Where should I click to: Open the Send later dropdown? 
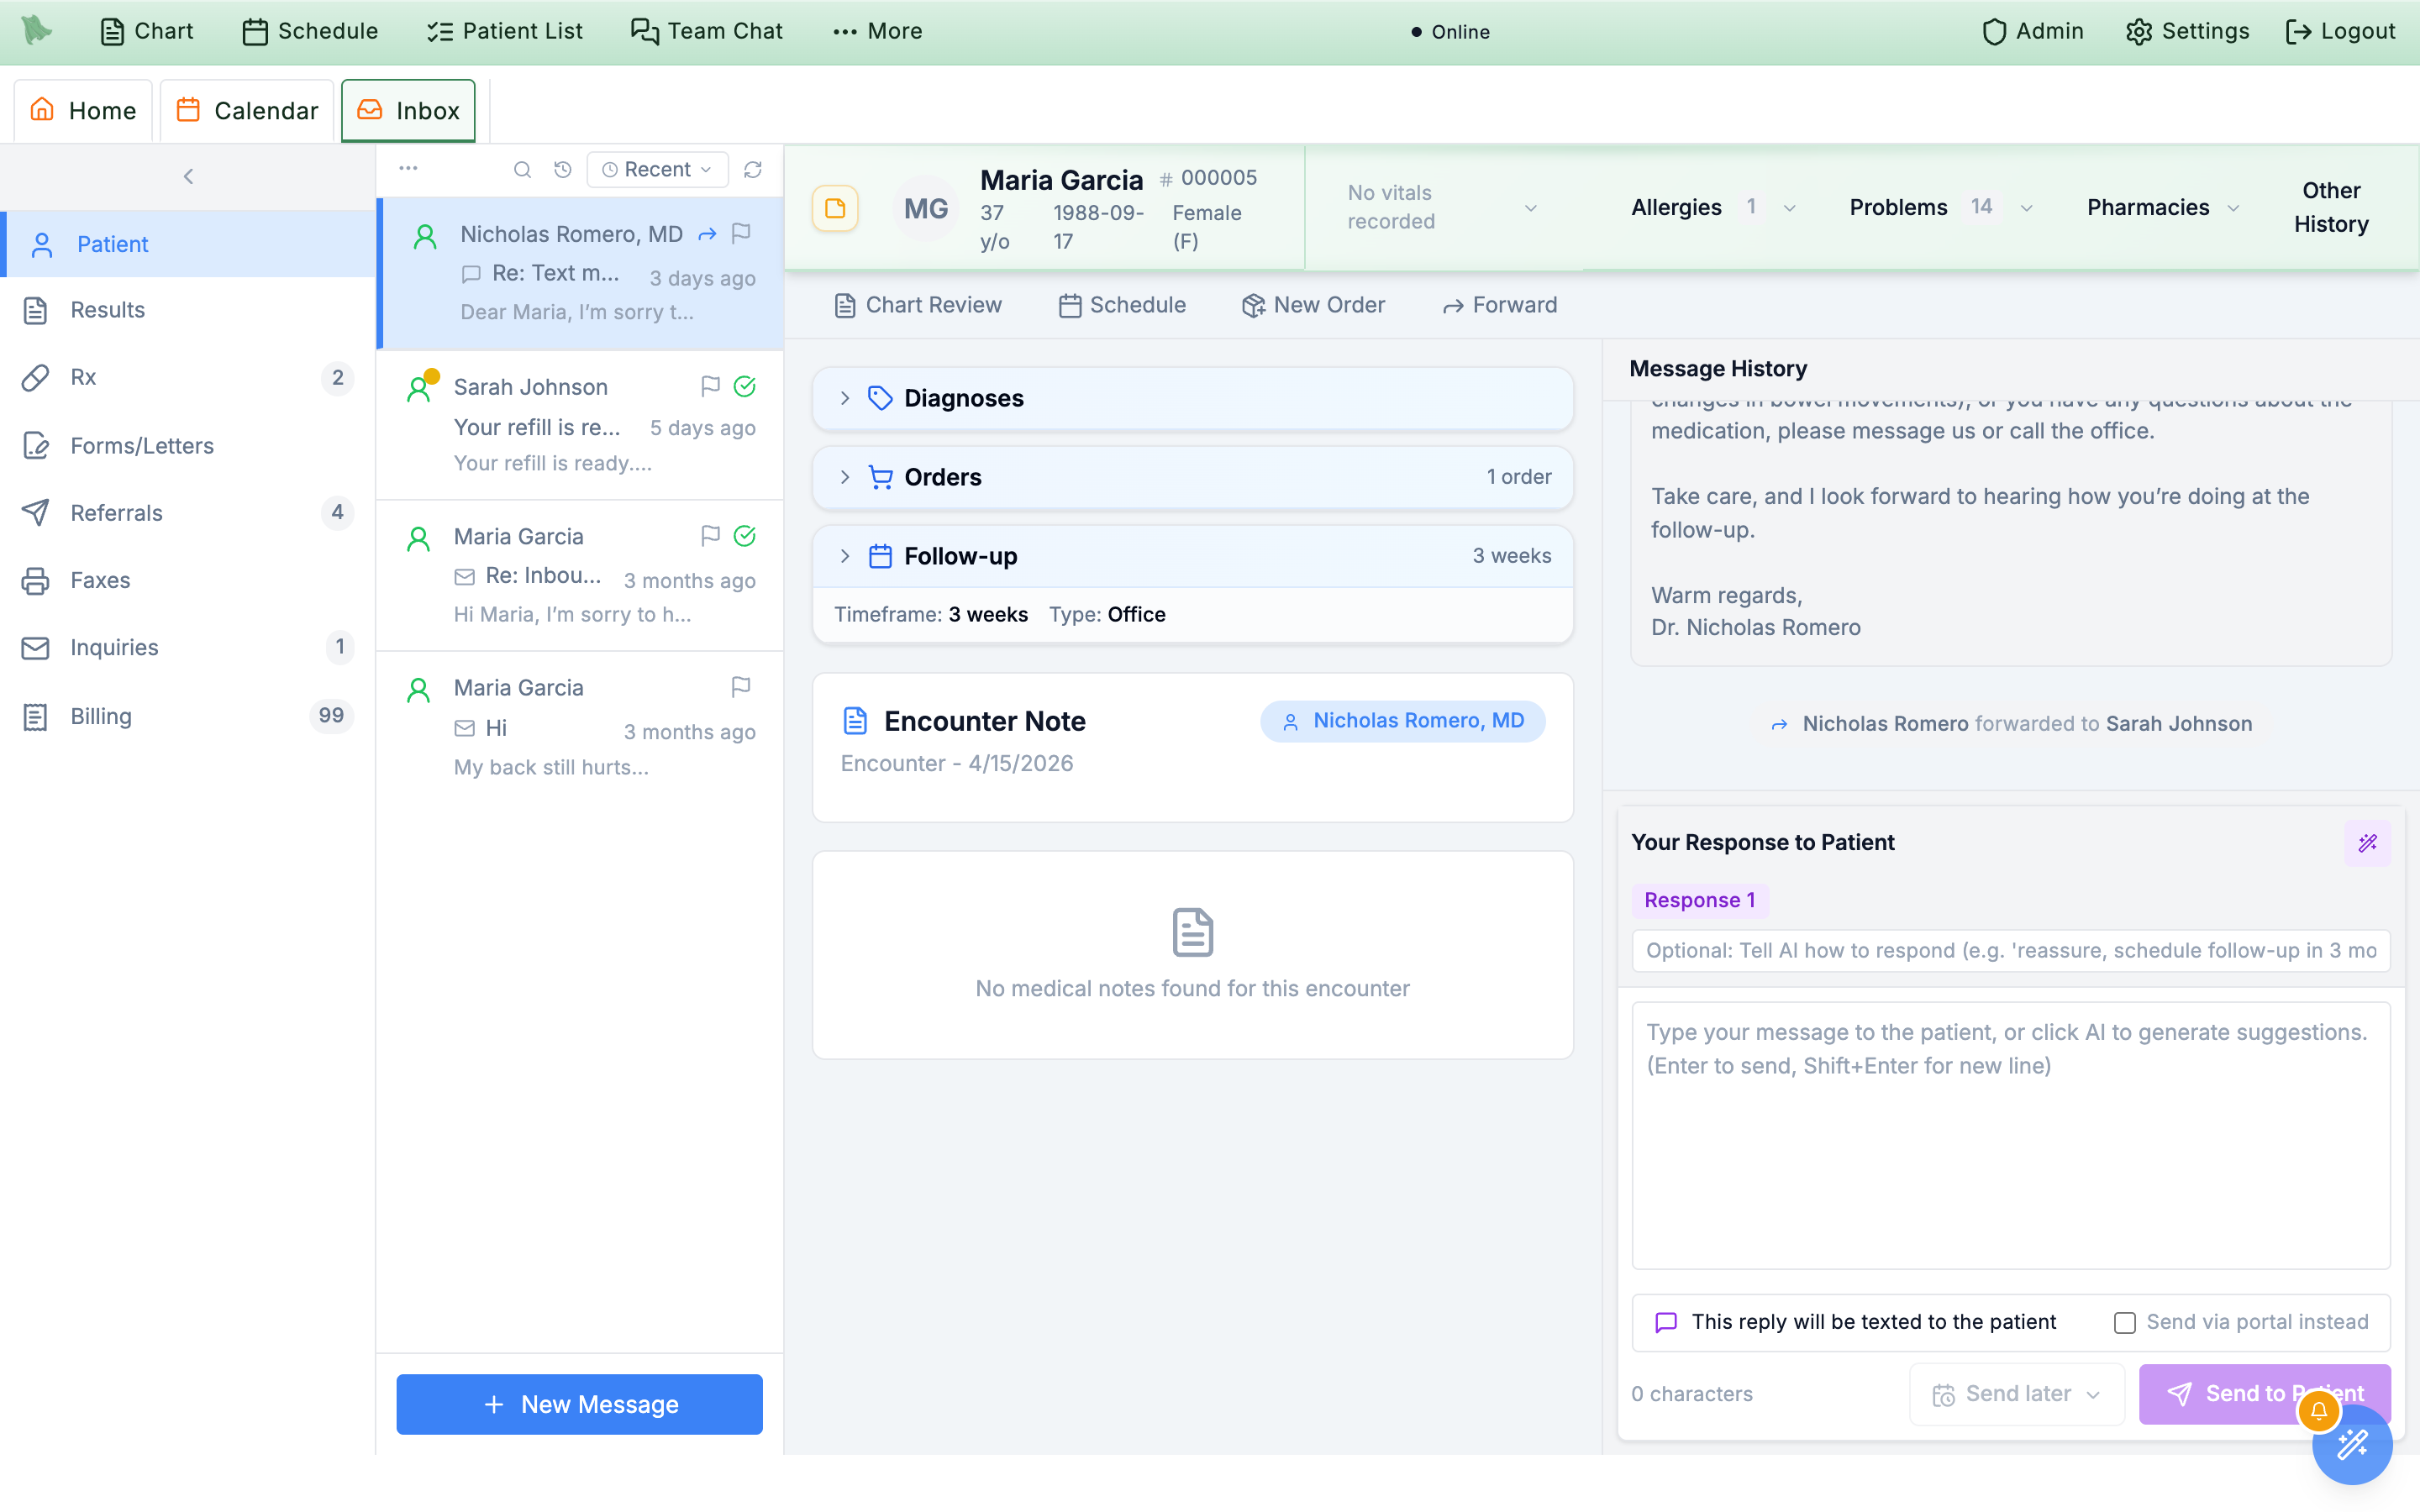click(x=2016, y=1394)
